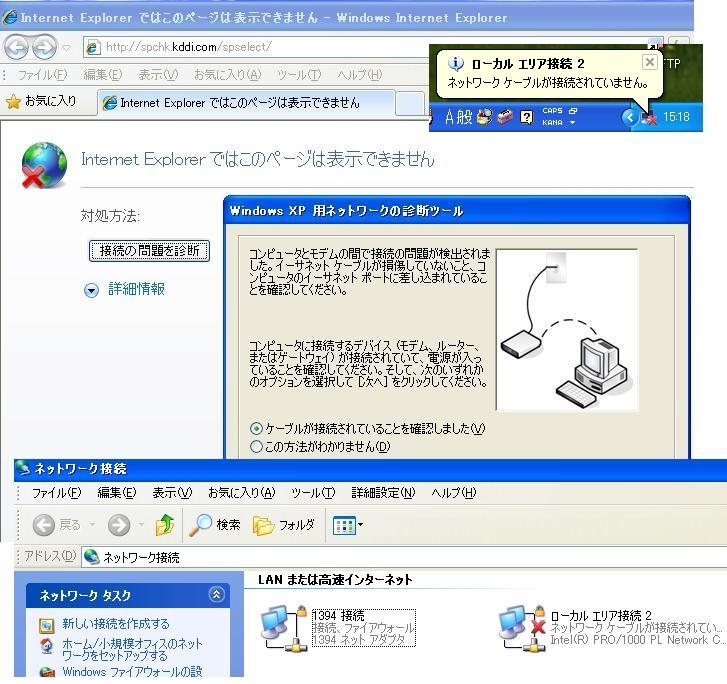727x684 pixels.
Task: Open 編集(E) menu in Internet Explorer
Action: coord(102,75)
